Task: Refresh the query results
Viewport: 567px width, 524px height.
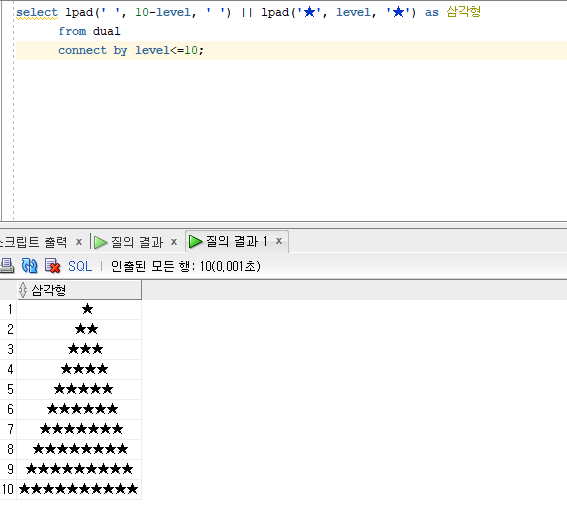Action: point(29,266)
